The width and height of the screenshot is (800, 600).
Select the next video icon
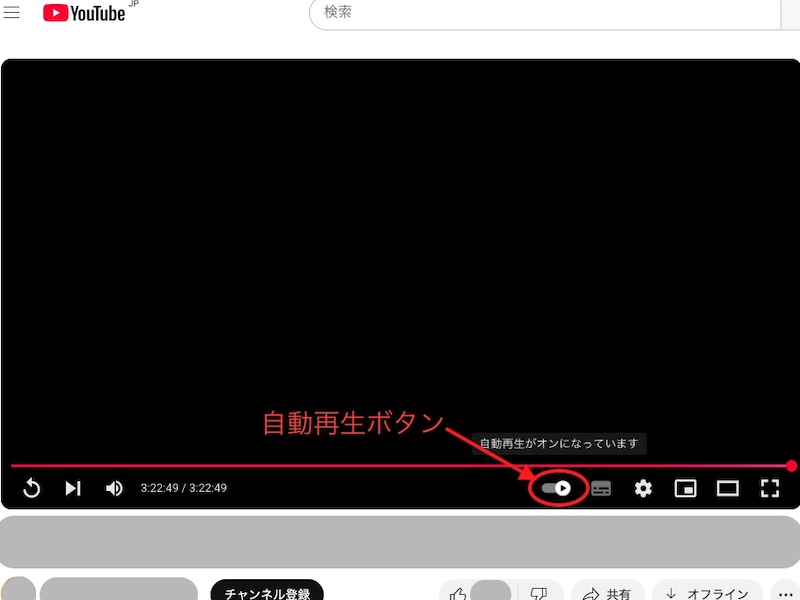(x=72, y=488)
